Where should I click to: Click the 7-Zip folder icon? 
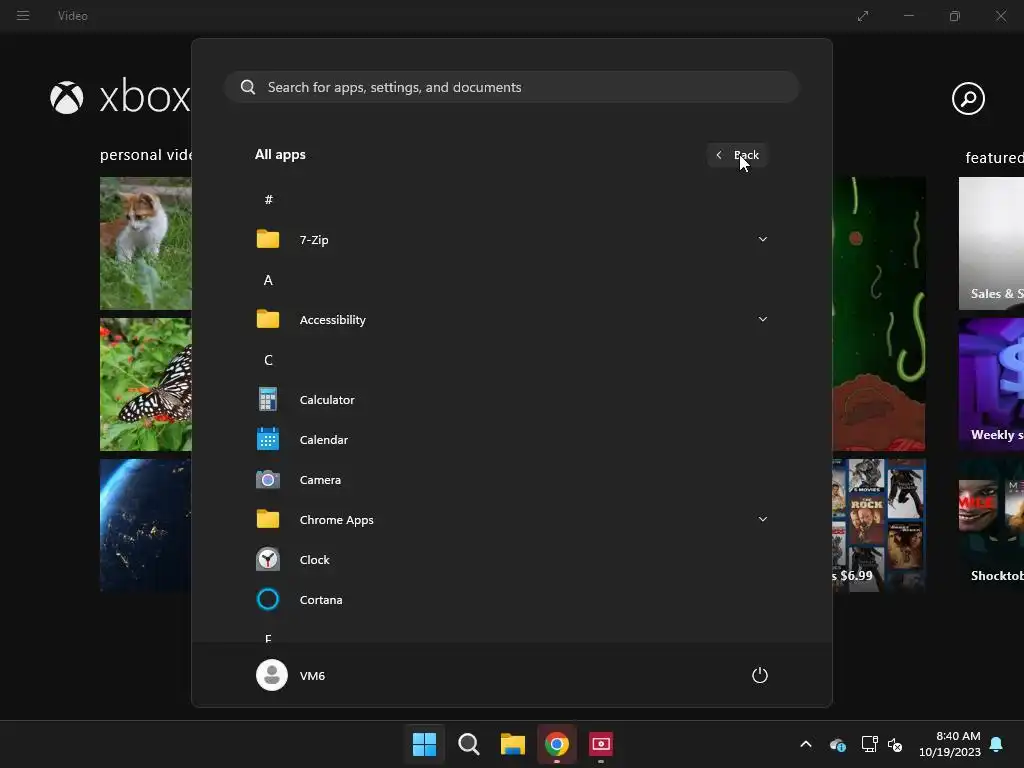click(x=268, y=240)
